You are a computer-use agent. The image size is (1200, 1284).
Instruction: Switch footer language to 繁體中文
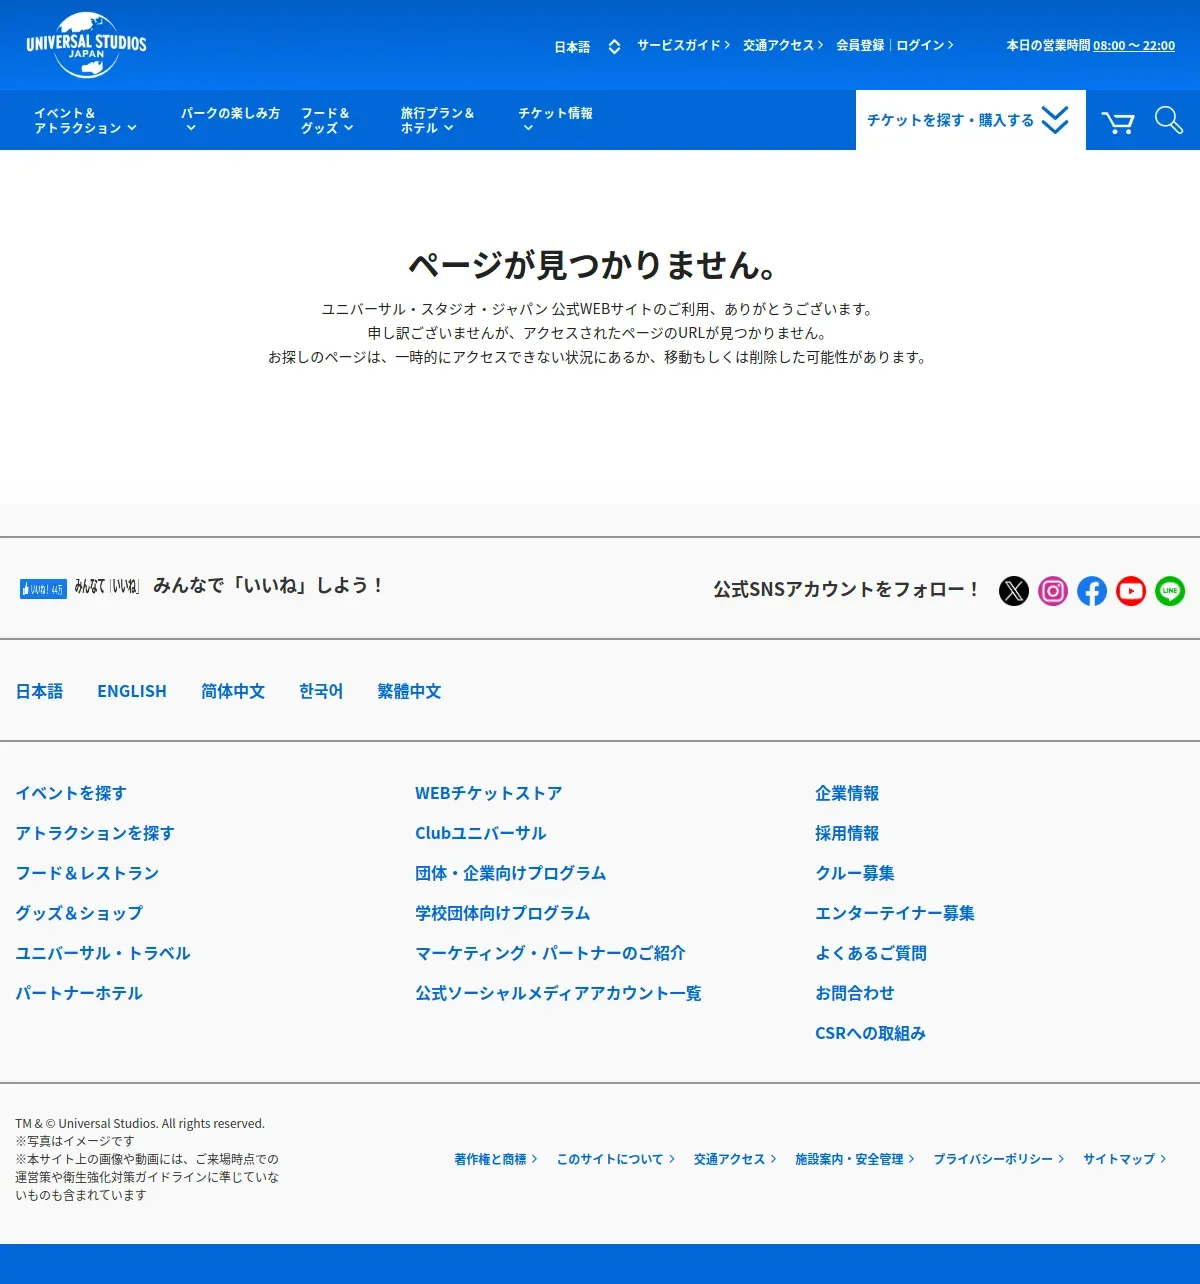(409, 691)
